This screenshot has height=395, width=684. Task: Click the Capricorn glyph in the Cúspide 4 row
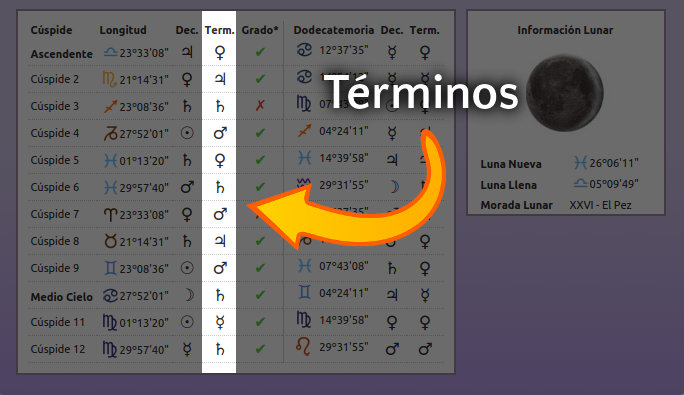110,134
